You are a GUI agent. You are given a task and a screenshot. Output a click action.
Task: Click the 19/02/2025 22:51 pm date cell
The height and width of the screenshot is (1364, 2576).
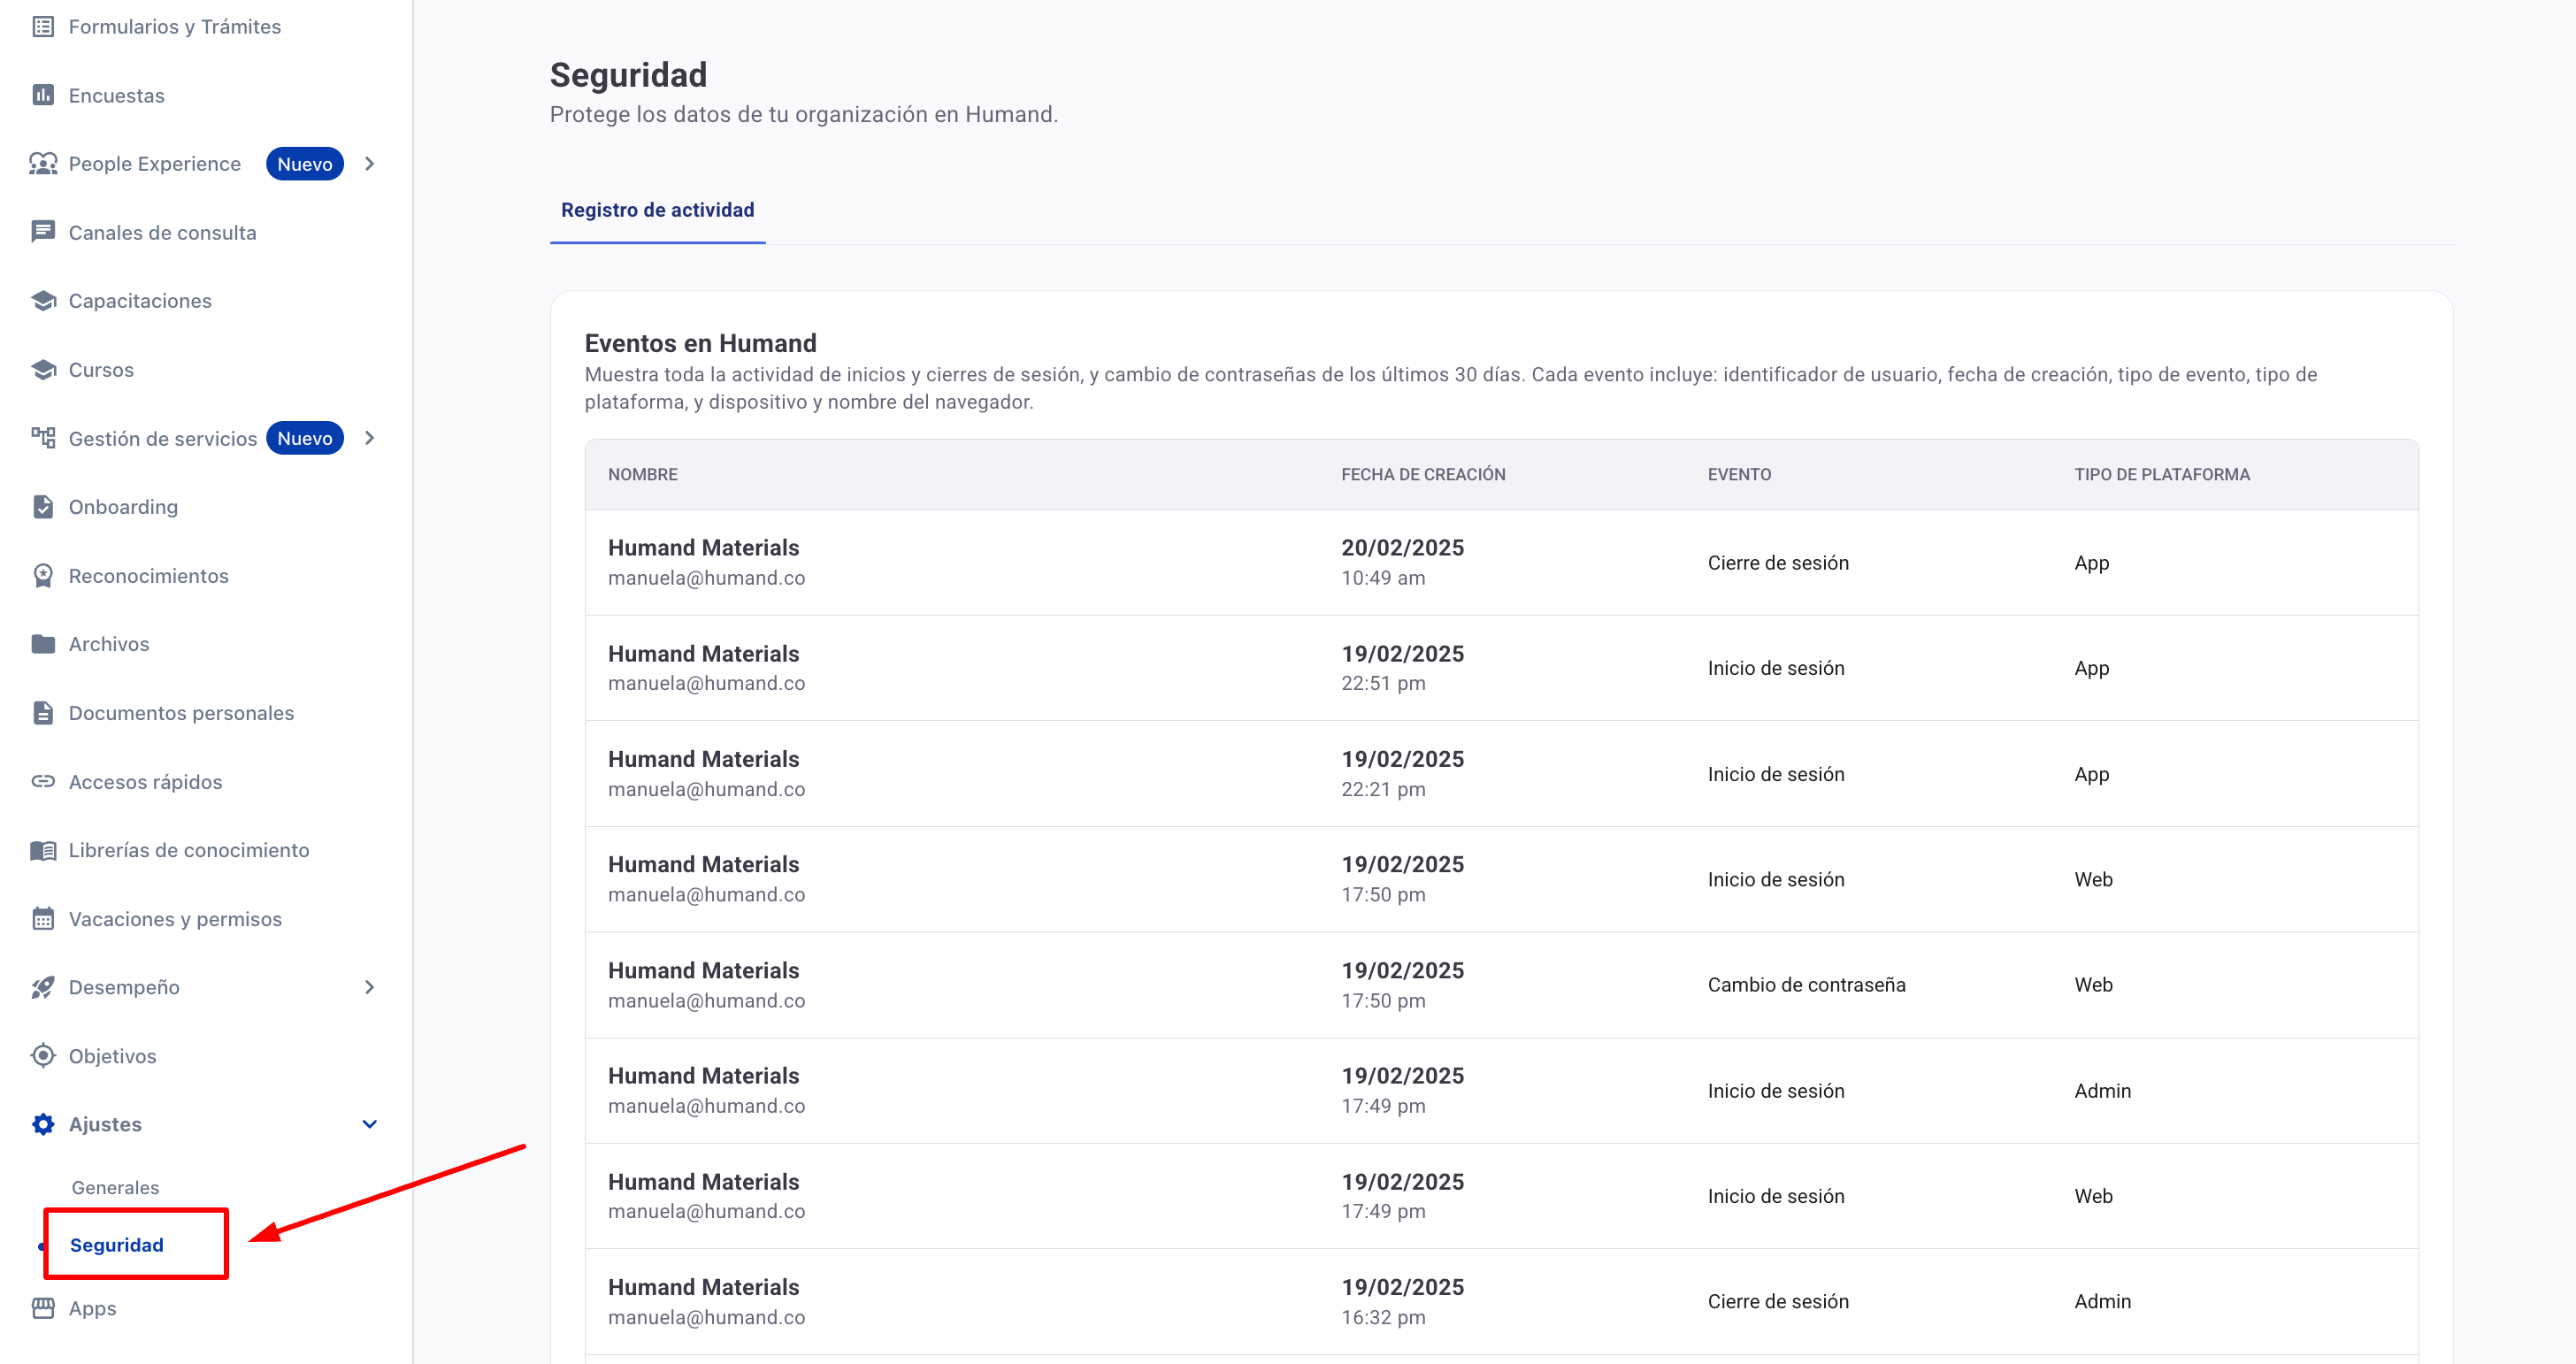[x=1402, y=668]
